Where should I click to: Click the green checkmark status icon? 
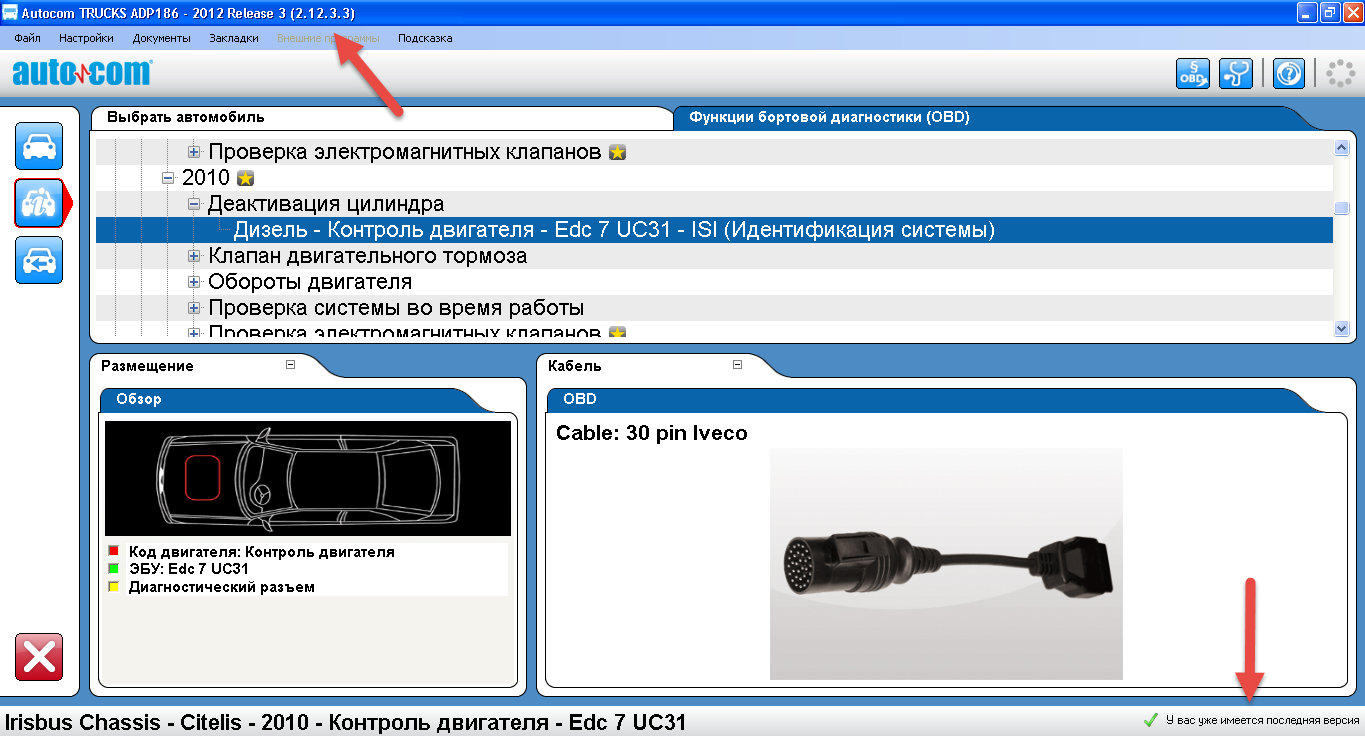[x=1151, y=720]
